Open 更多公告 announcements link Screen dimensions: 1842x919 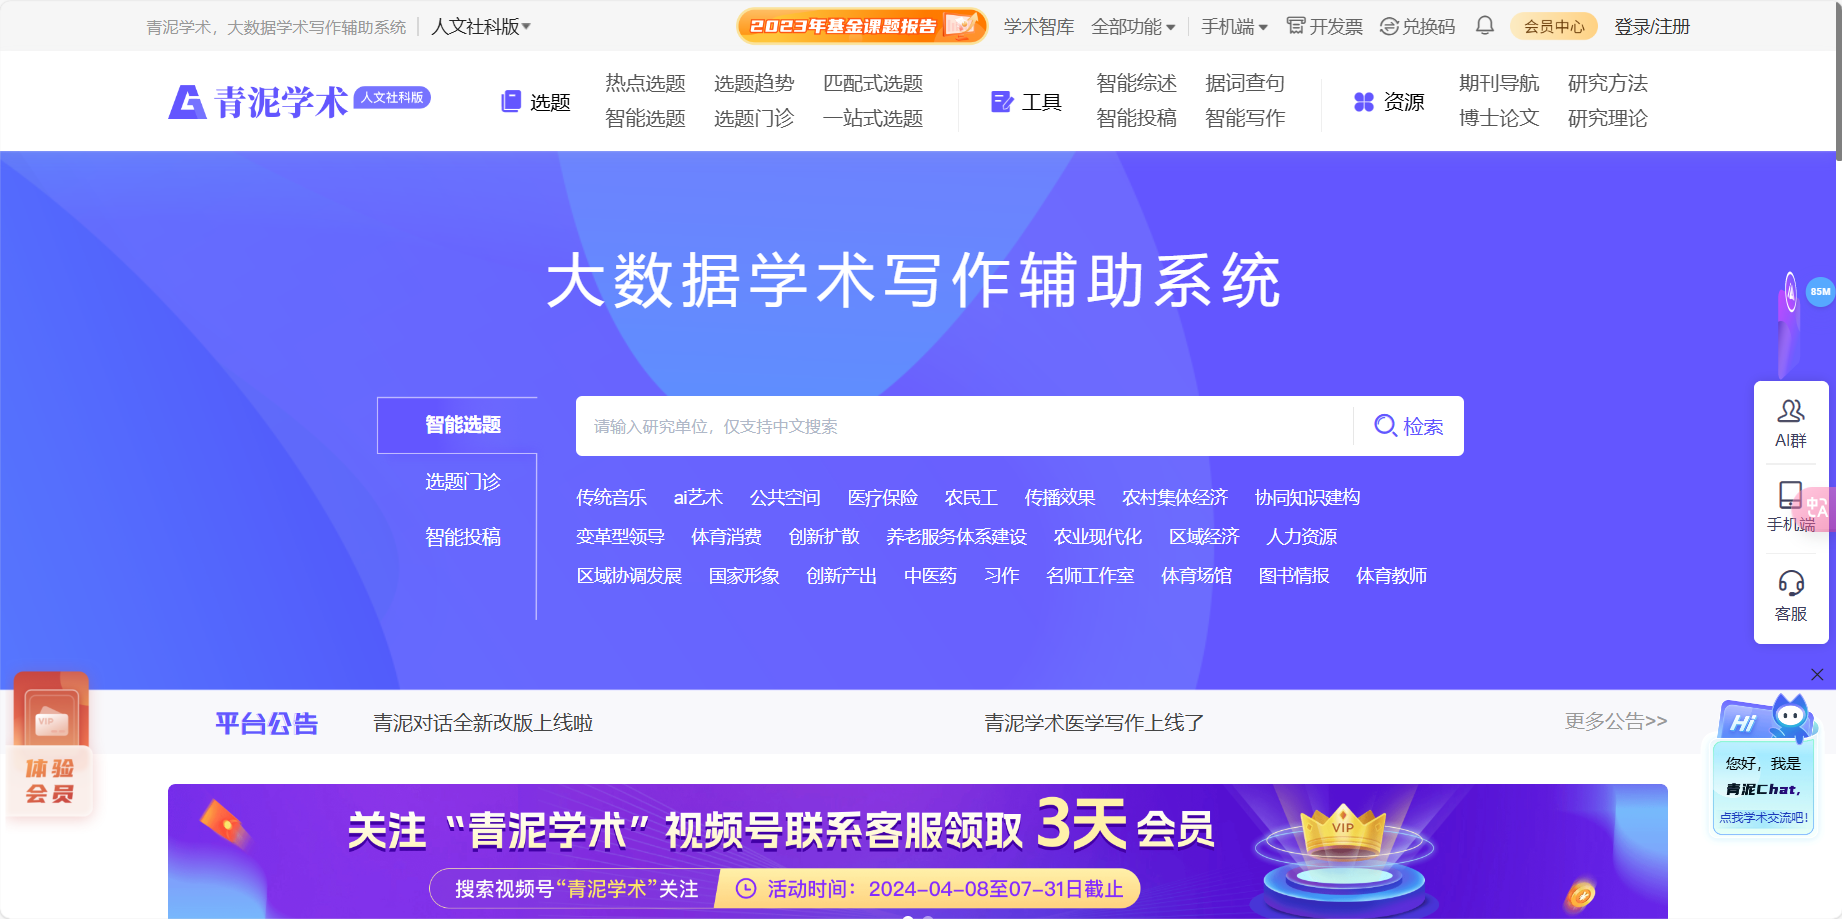click(x=1613, y=721)
